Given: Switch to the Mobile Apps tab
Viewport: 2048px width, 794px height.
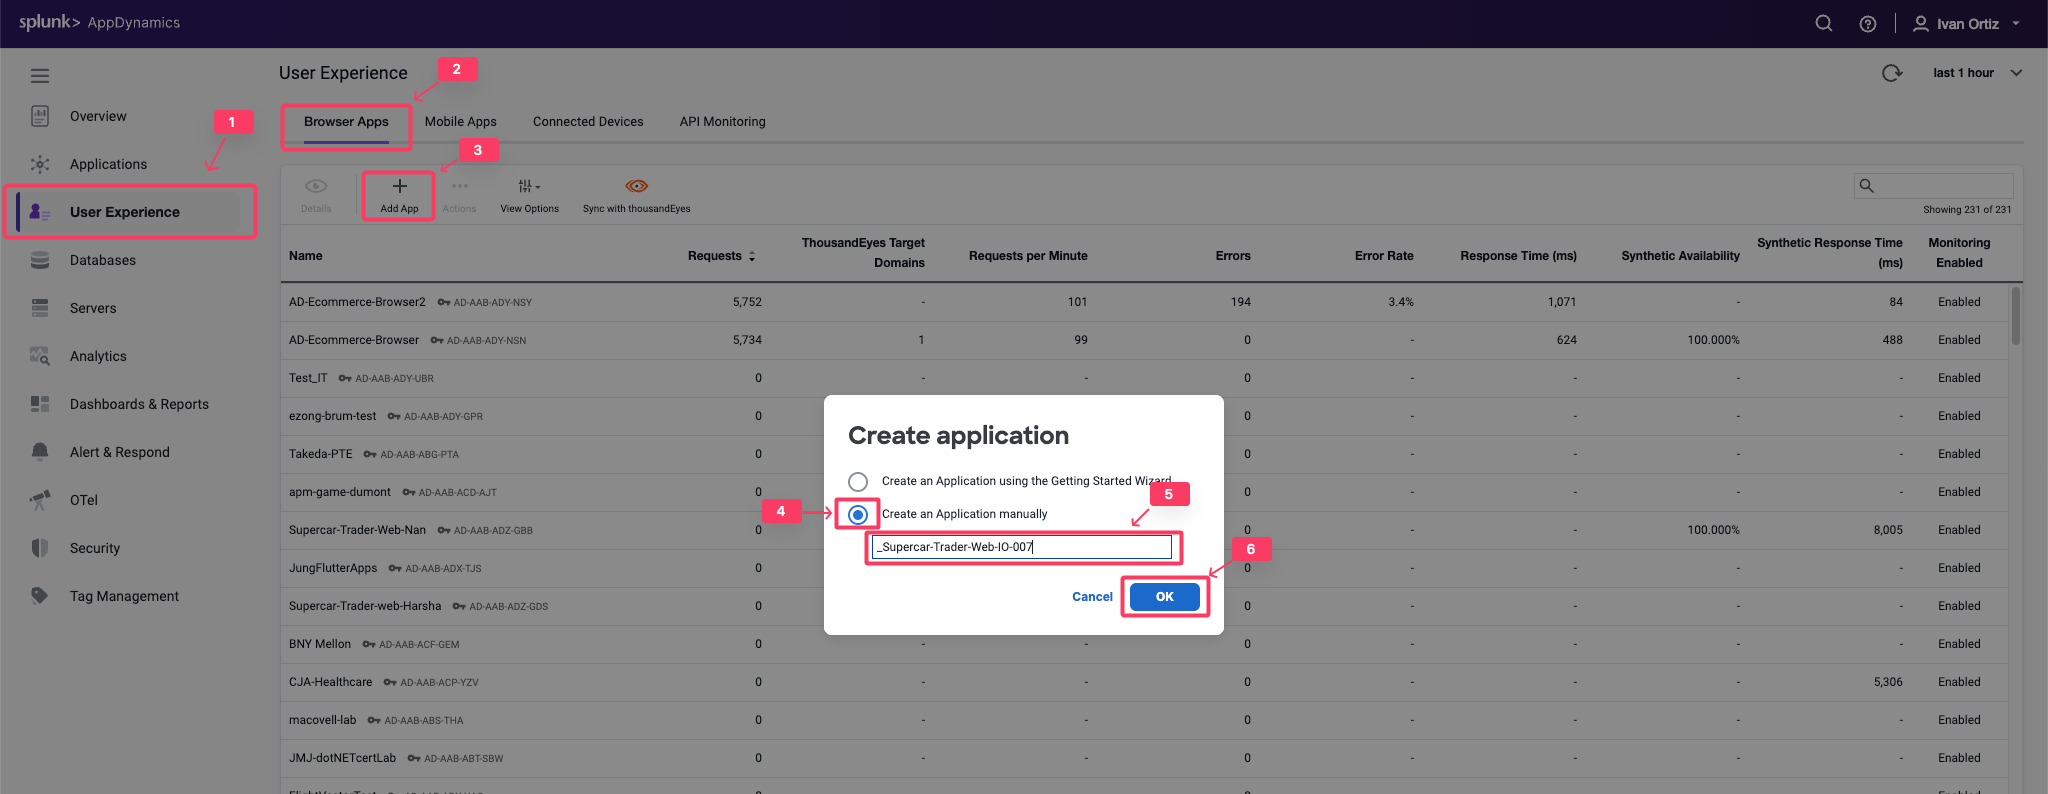Looking at the screenshot, I should (x=461, y=122).
